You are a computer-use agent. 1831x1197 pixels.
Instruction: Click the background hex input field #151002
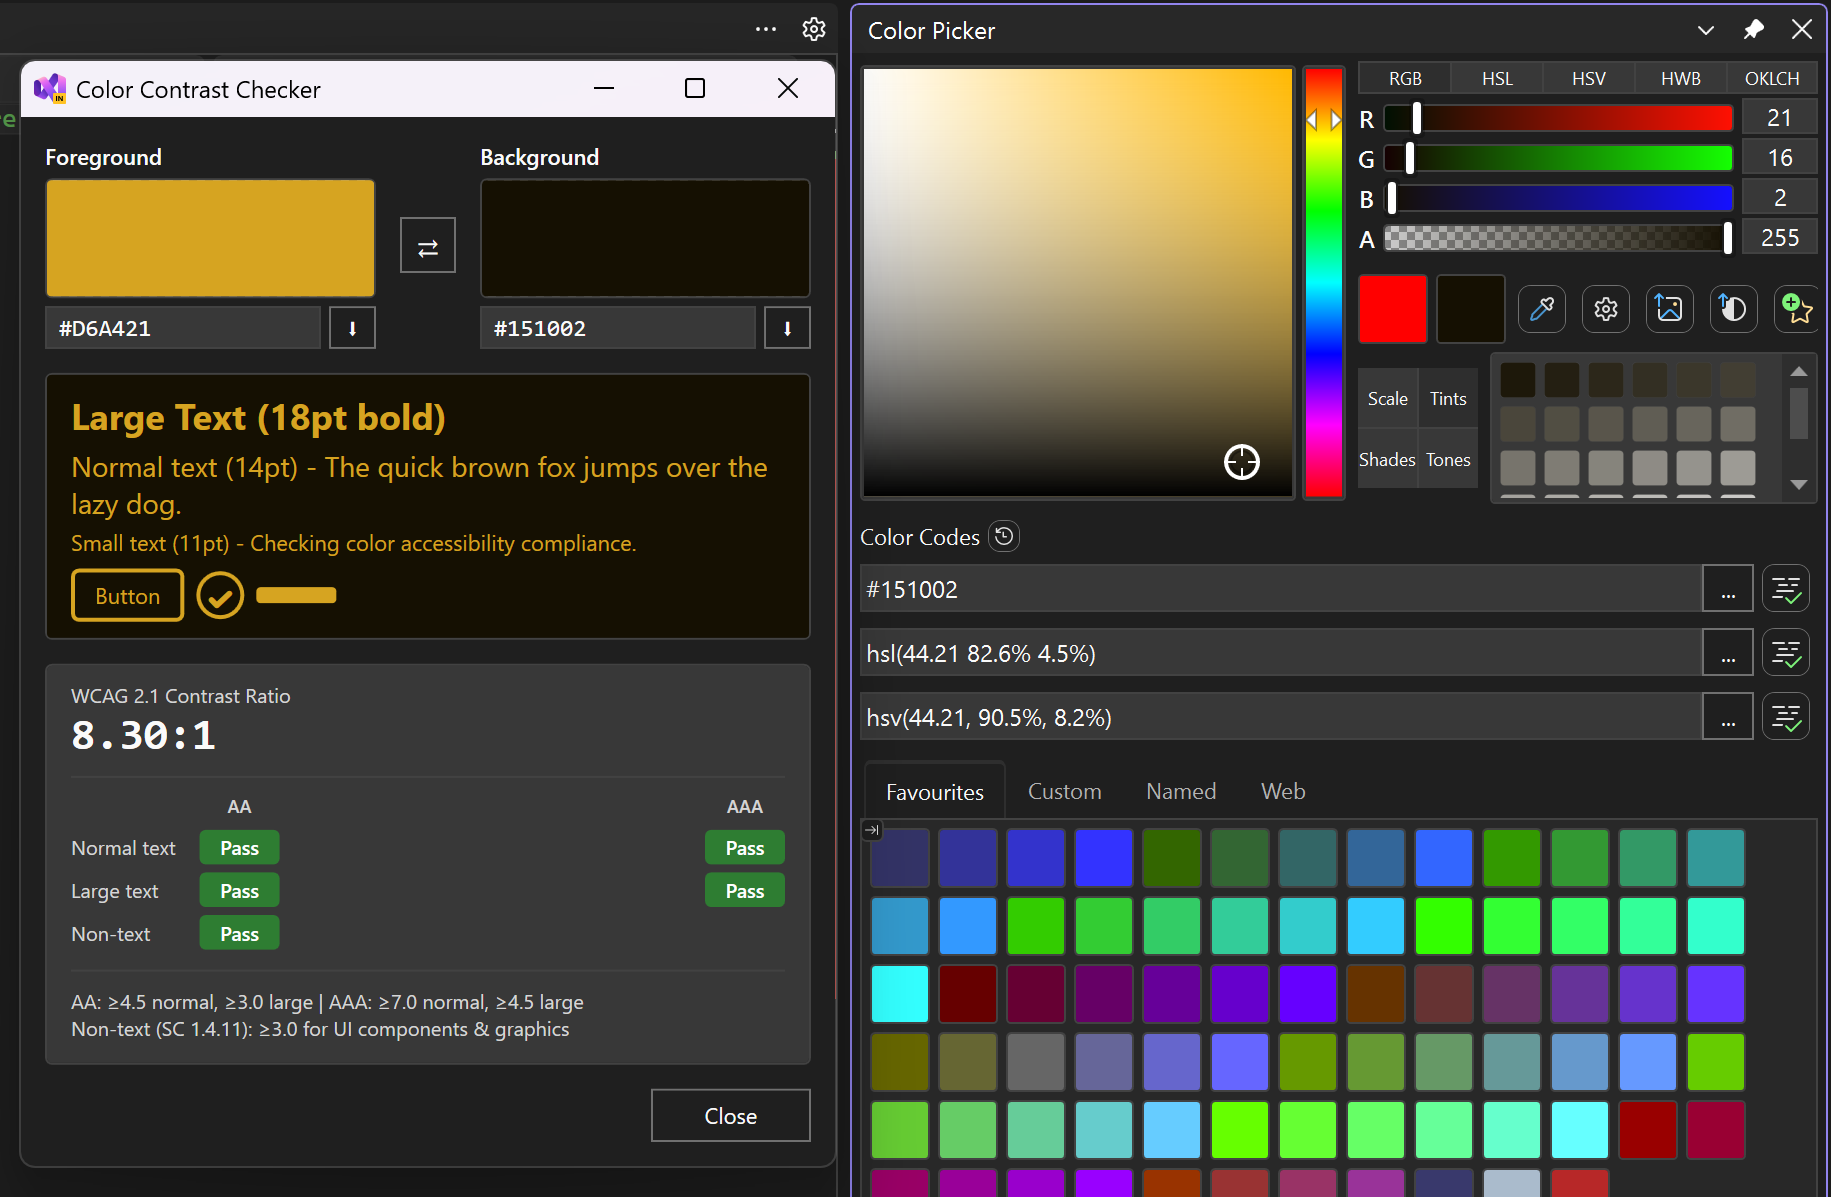point(617,329)
